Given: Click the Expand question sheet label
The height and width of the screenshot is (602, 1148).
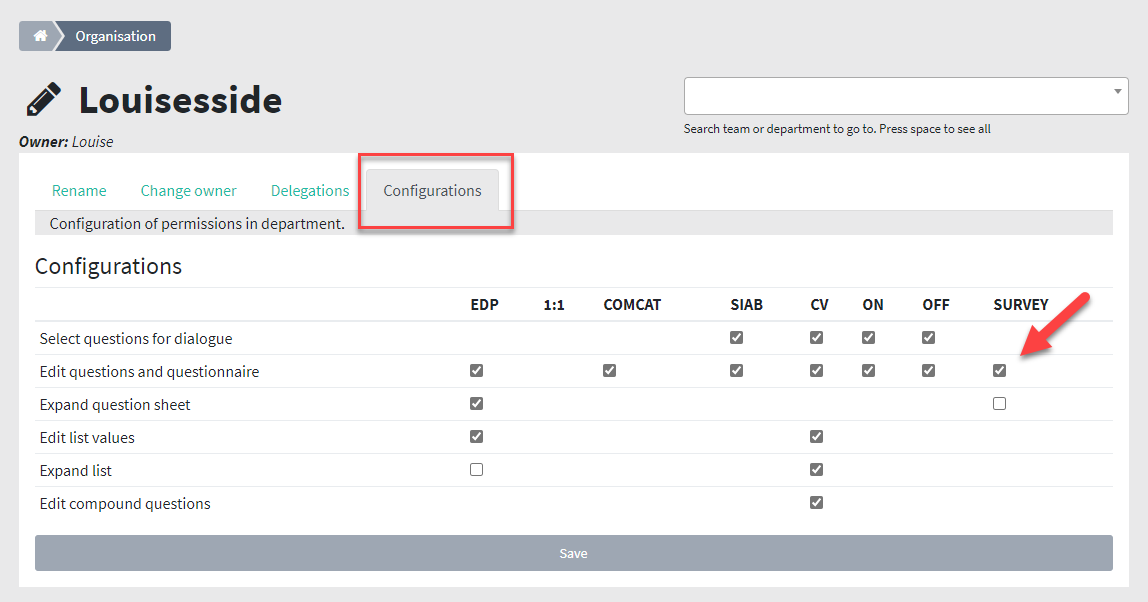Looking at the screenshot, I should coord(115,404).
